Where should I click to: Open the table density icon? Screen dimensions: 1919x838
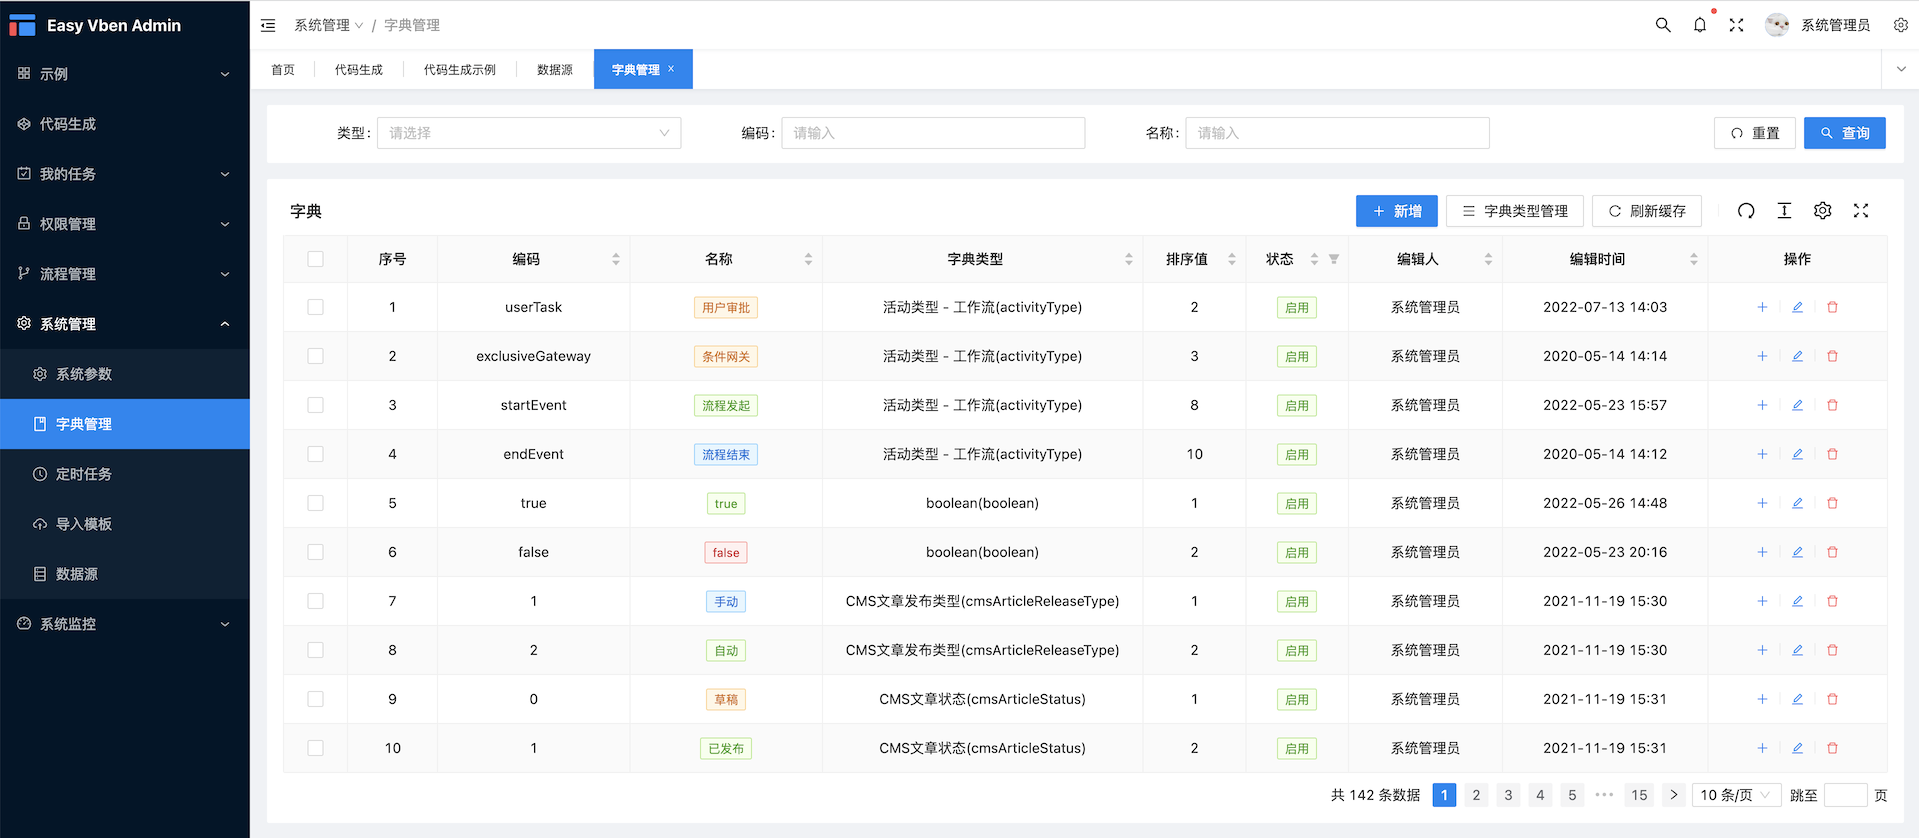(x=1784, y=211)
